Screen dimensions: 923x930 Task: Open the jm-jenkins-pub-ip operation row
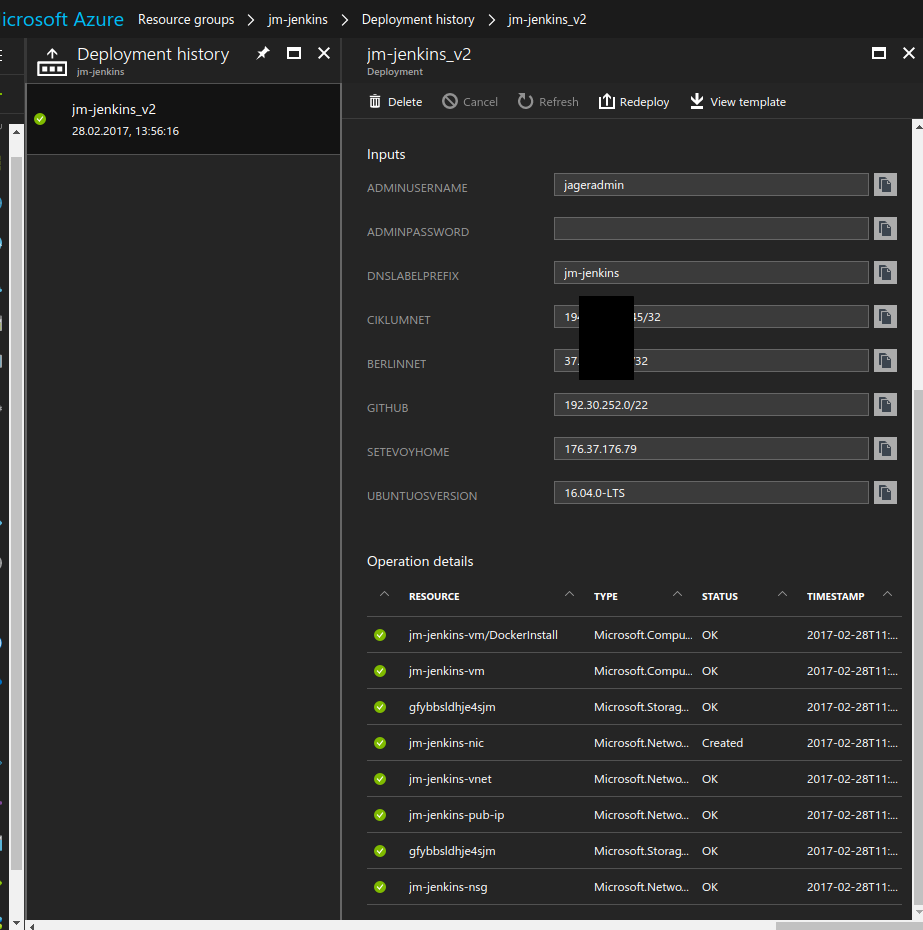[x=634, y=815]
